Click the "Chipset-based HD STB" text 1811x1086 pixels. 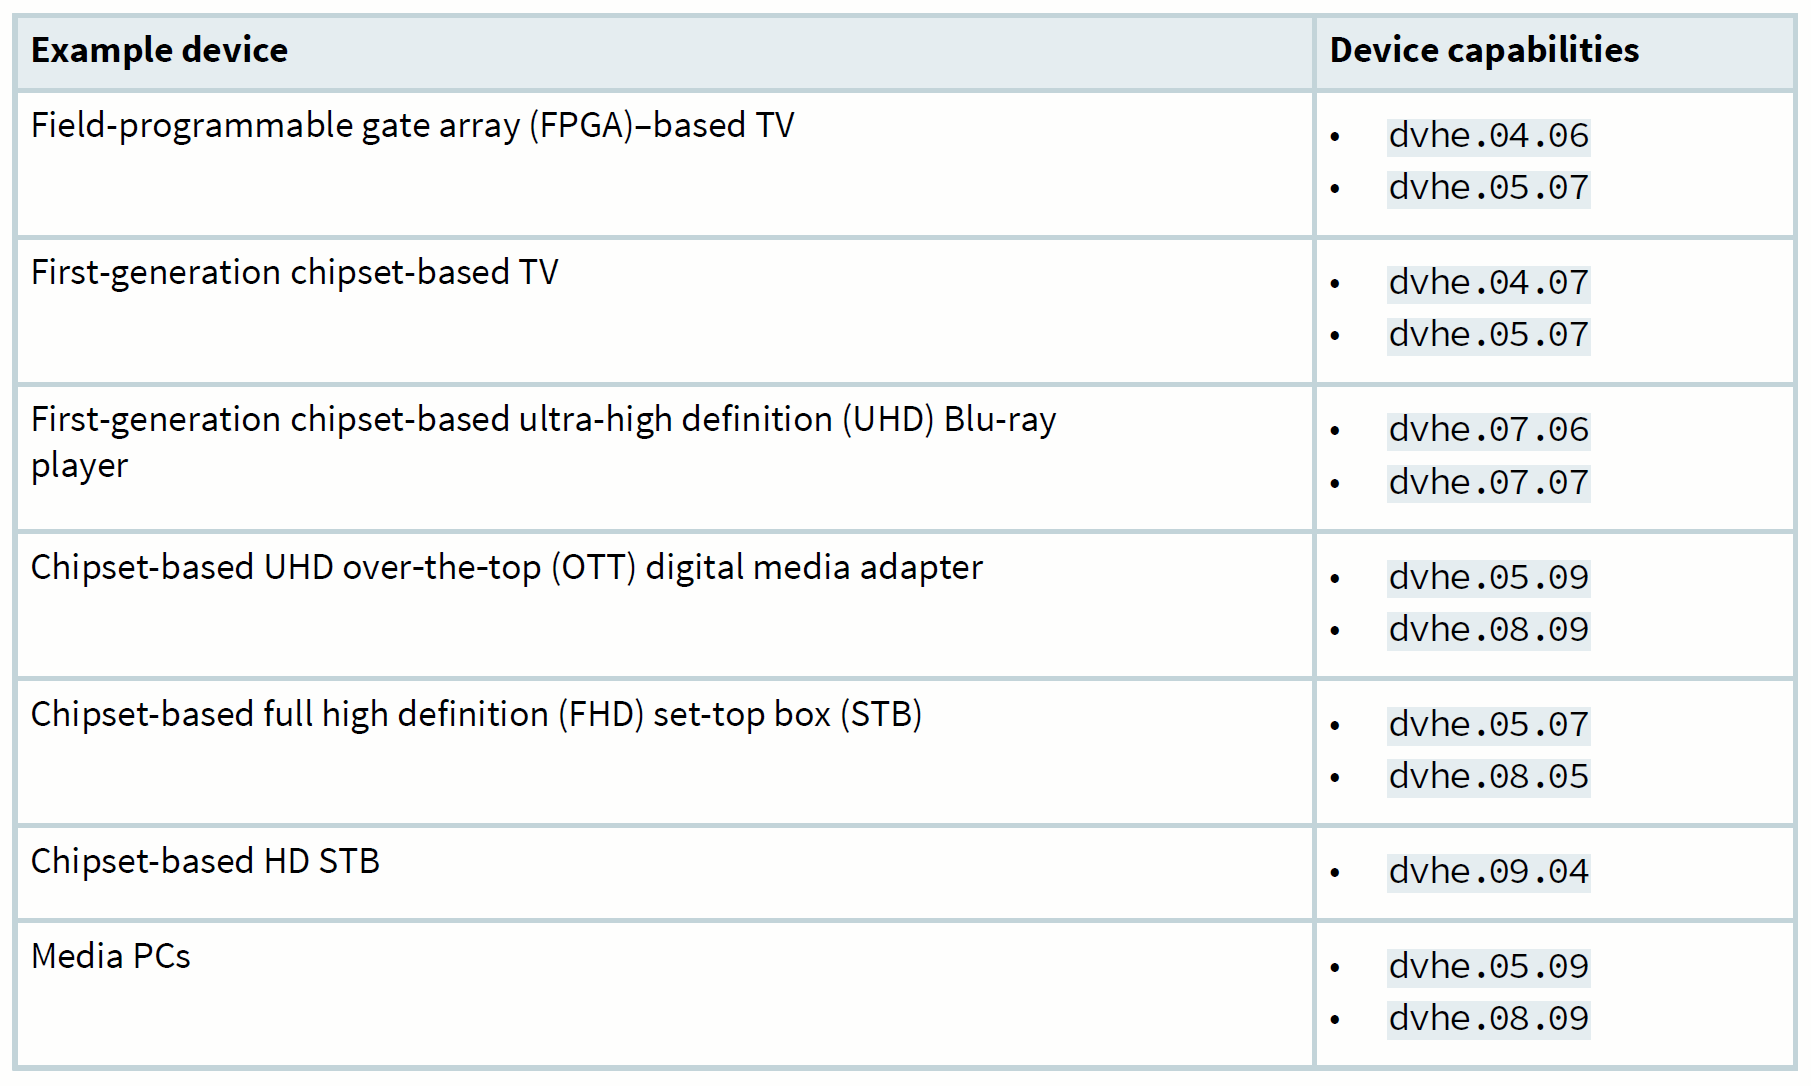pyautogui.click(x=205, y=862)
